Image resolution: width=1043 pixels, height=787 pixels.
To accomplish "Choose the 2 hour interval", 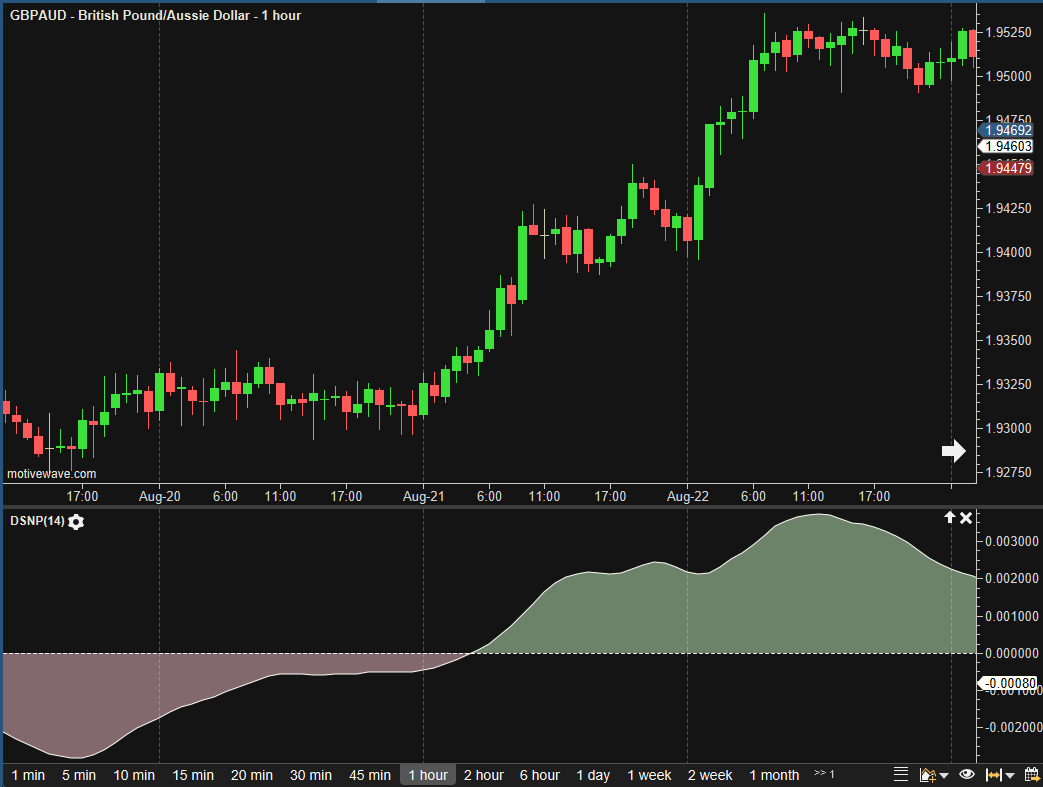I will 484,775.
